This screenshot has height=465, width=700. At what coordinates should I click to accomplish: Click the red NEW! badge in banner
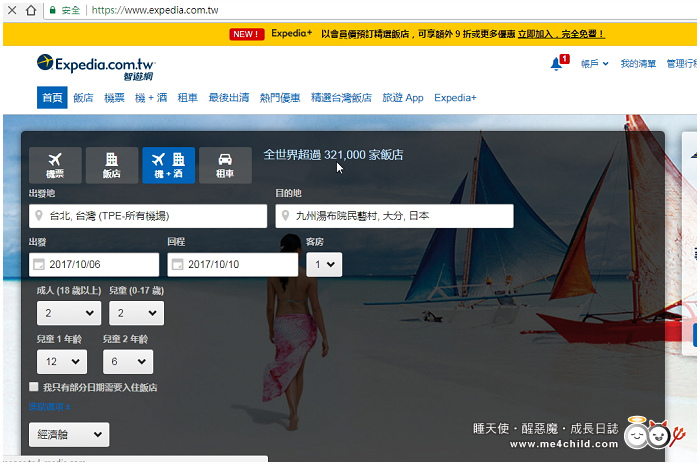[247, 34]
